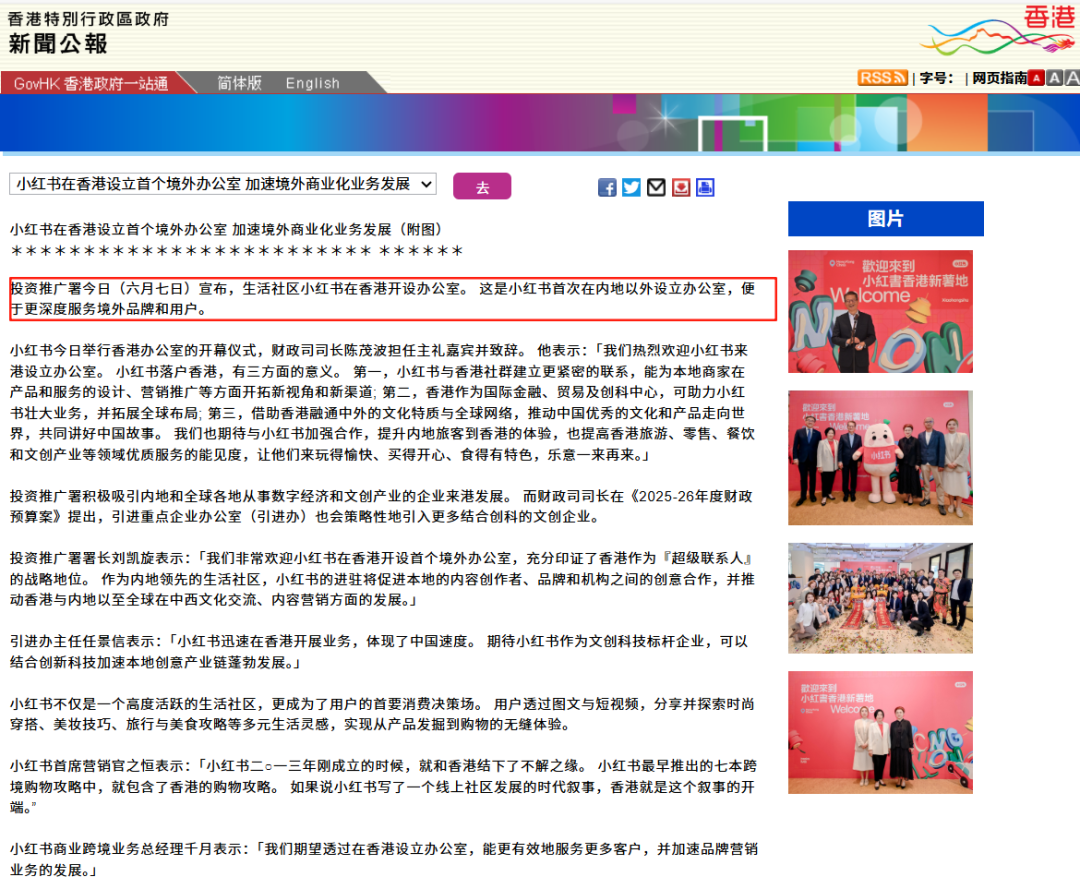
Task: Click the purple 去 go button
Action: tap(482, 186)
